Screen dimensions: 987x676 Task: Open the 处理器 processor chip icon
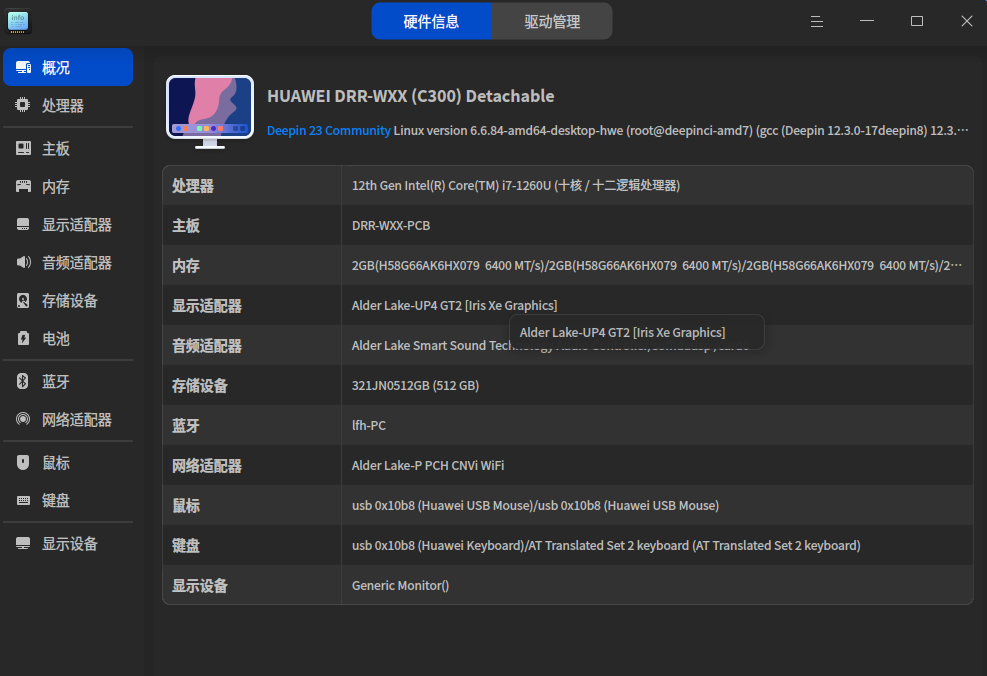[x=23, y=105]
